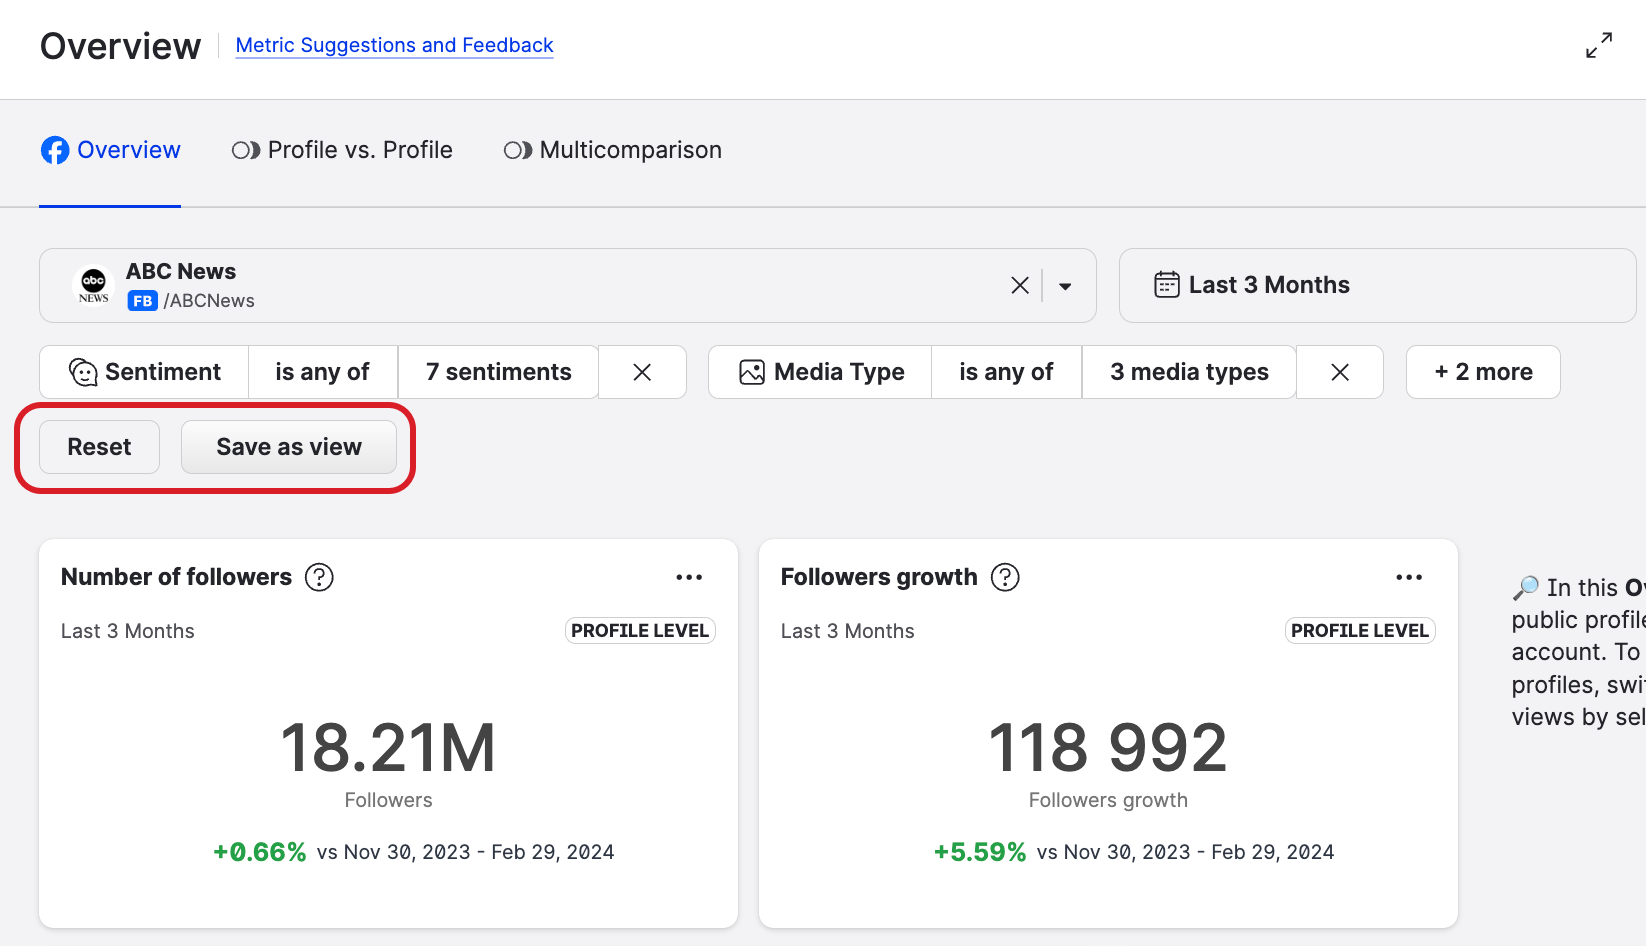This screenshot has width=1646, height=946.
Task: Remove the Media Type filter
Action: 1340,372
